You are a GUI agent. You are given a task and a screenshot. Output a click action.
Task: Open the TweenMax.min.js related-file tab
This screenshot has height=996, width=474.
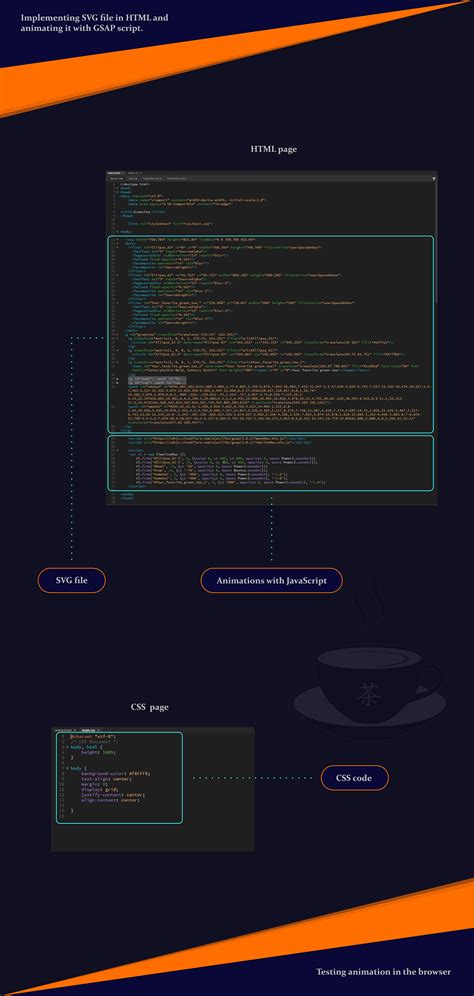click(x=152, y=178)
